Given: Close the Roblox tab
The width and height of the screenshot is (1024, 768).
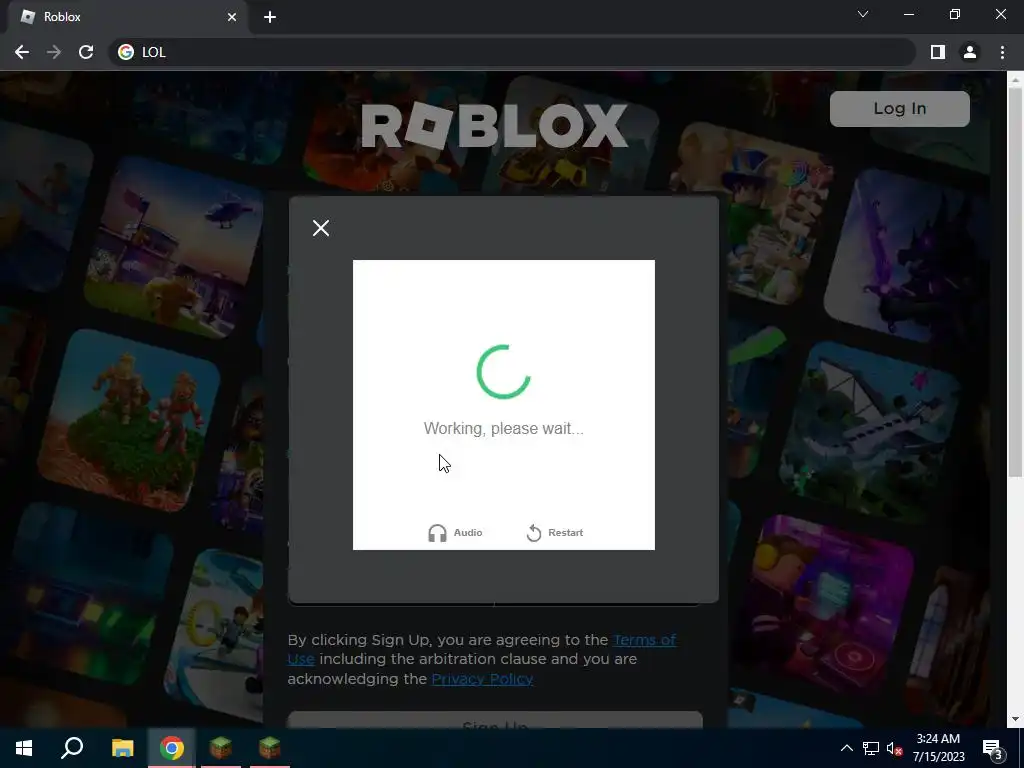Looking at the screenshot, I should (x=232, y=17).
